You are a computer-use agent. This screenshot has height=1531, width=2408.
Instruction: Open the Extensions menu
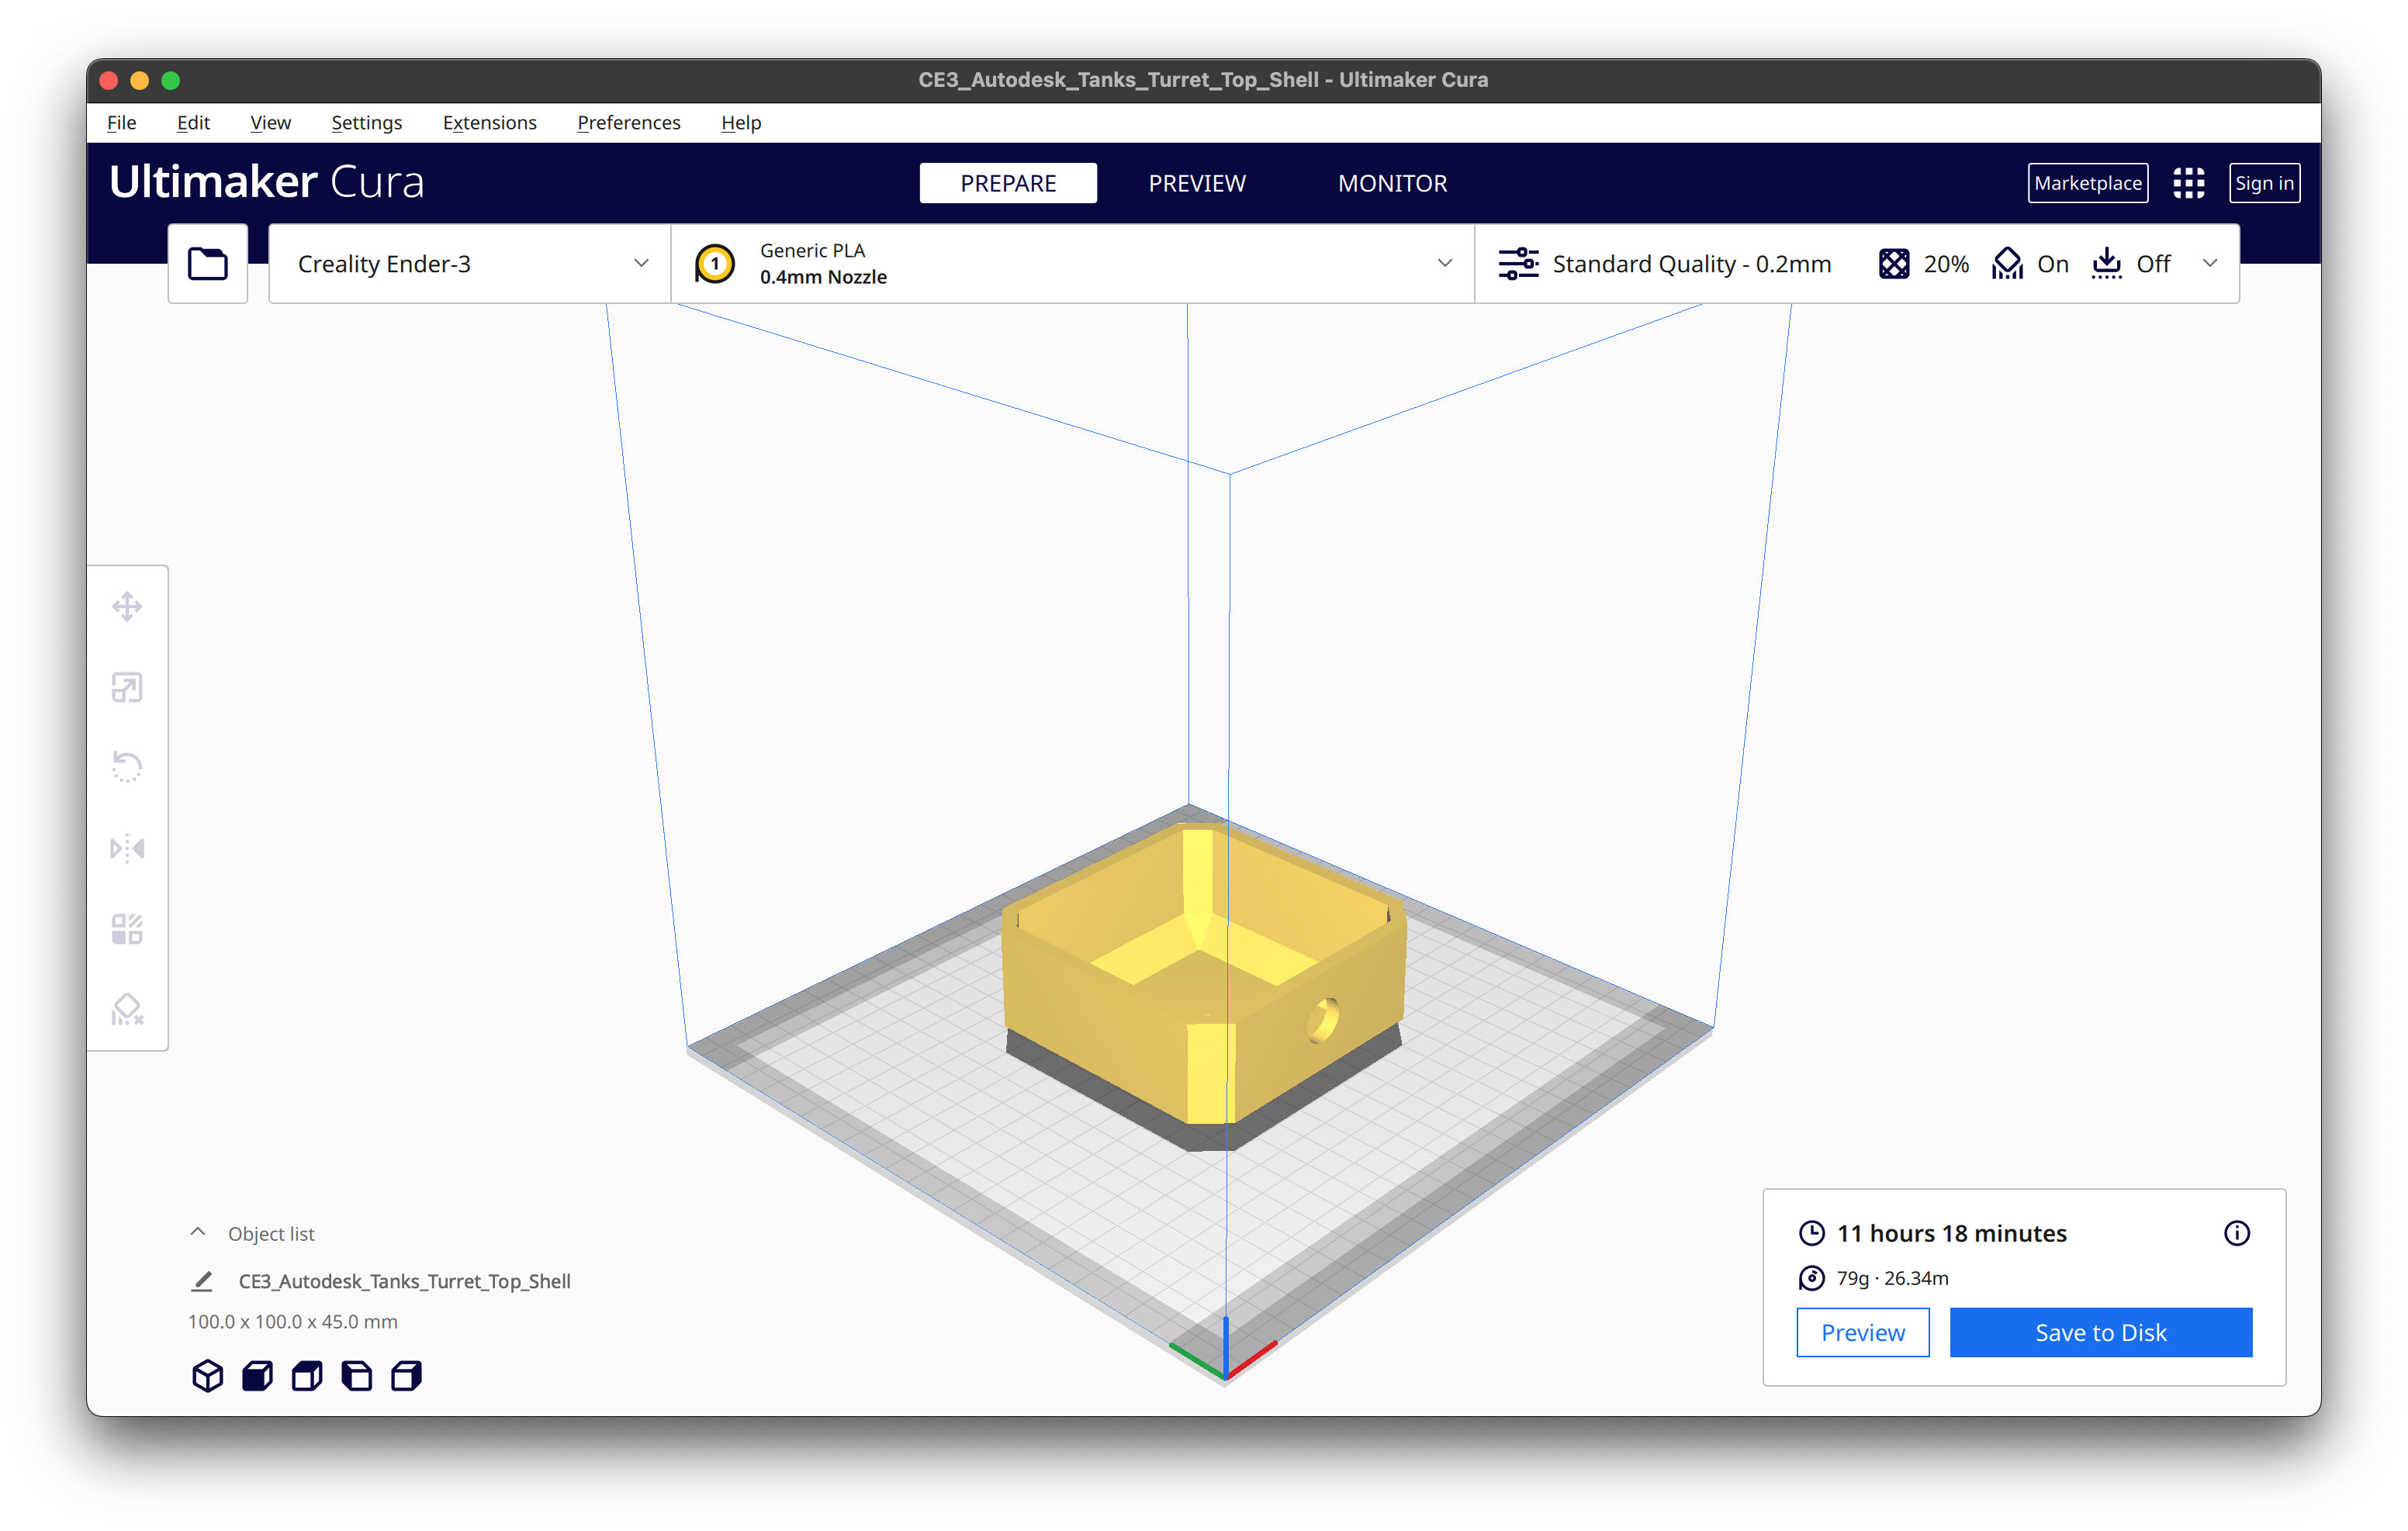pos(489,123)
